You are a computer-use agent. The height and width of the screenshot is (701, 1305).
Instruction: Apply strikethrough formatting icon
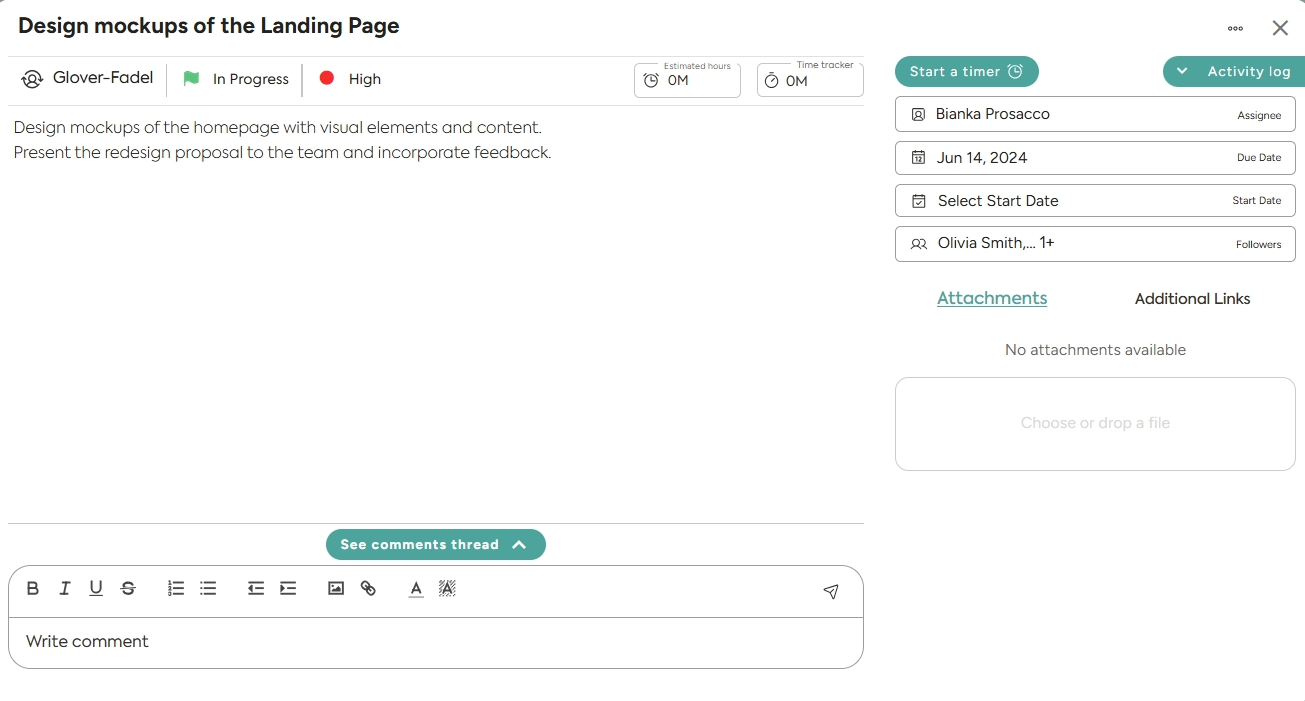pos(128,589)
